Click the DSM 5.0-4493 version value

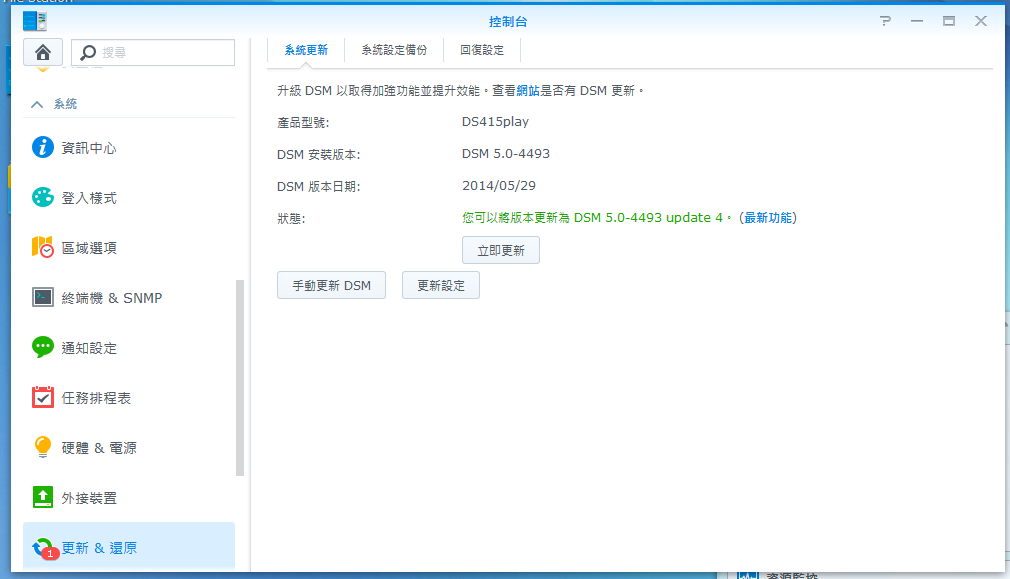pos(506,154)
